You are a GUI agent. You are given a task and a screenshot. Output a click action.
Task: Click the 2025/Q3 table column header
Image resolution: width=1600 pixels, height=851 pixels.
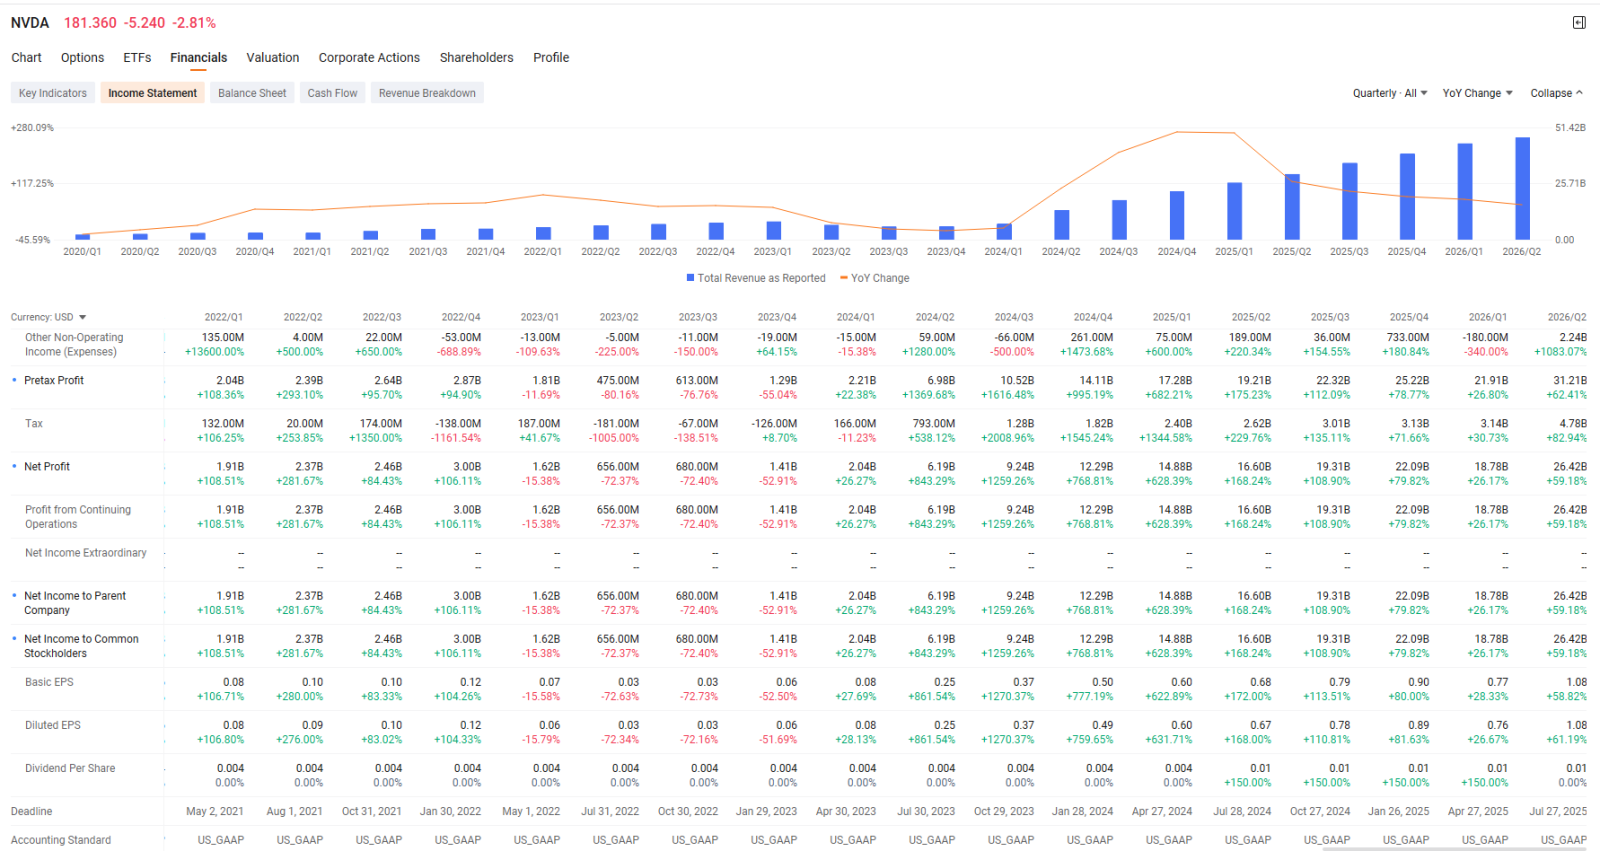click(1330, 317)
